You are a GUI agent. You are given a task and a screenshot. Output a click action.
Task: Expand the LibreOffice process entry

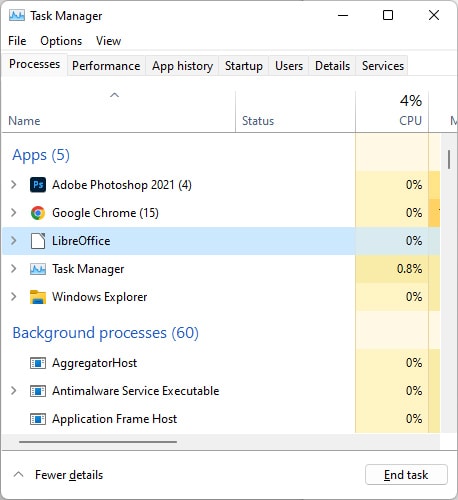pyautogui.click(x=14, y=240)
